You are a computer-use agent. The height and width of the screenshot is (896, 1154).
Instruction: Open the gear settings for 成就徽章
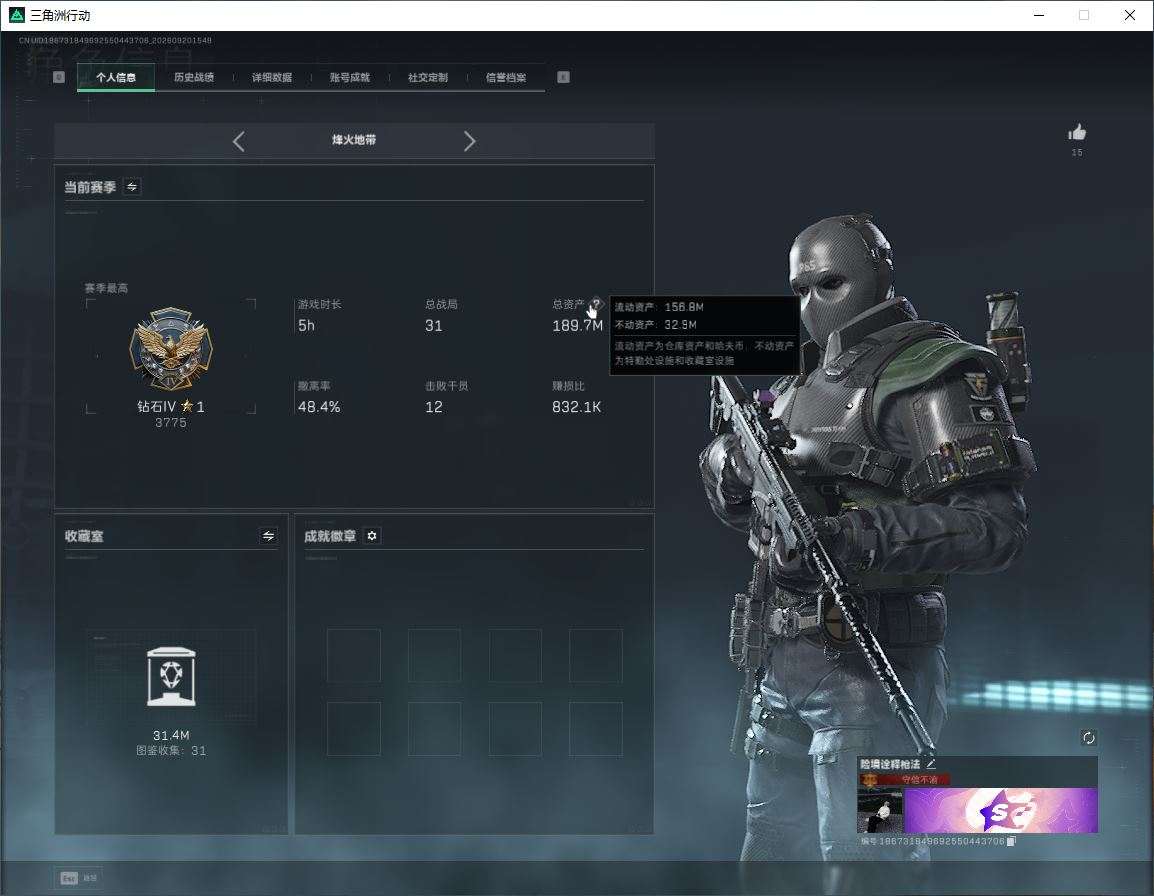click(372, 536)
